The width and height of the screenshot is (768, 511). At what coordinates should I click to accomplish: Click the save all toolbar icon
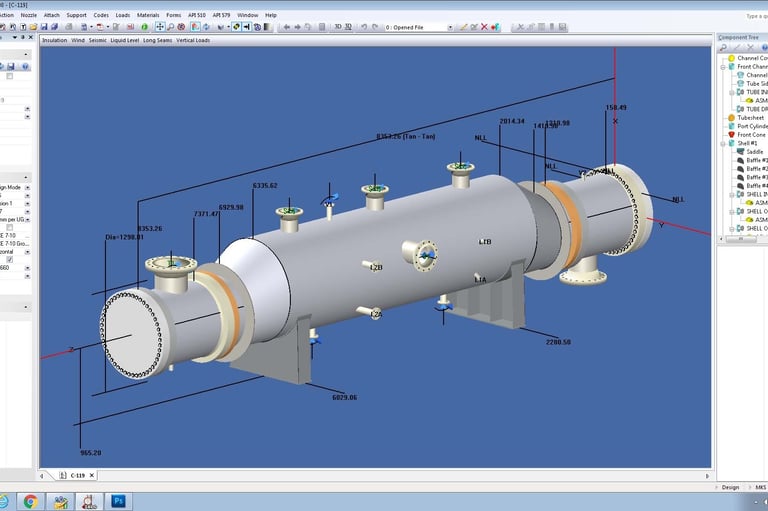click(54, 27)
